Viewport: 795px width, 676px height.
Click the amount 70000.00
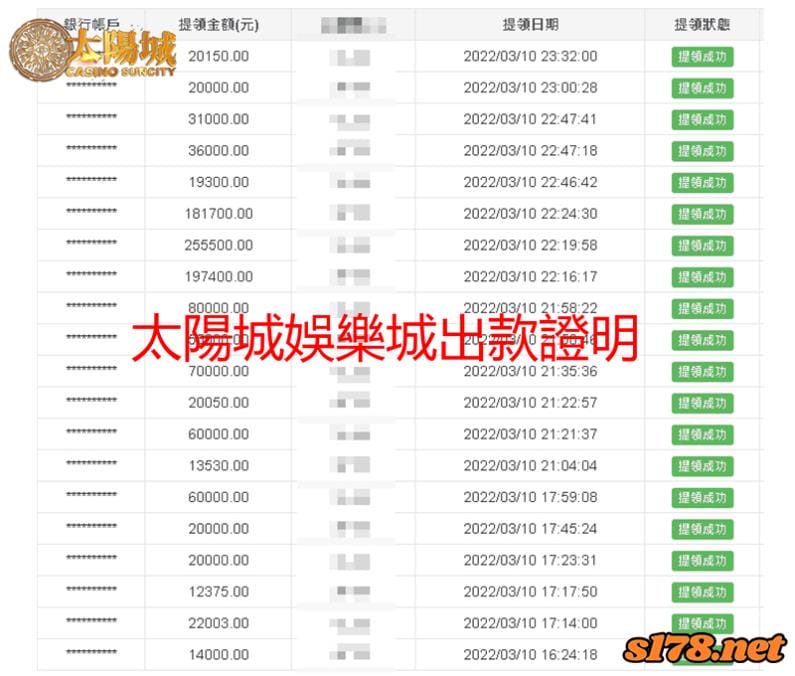click(219, 371)
